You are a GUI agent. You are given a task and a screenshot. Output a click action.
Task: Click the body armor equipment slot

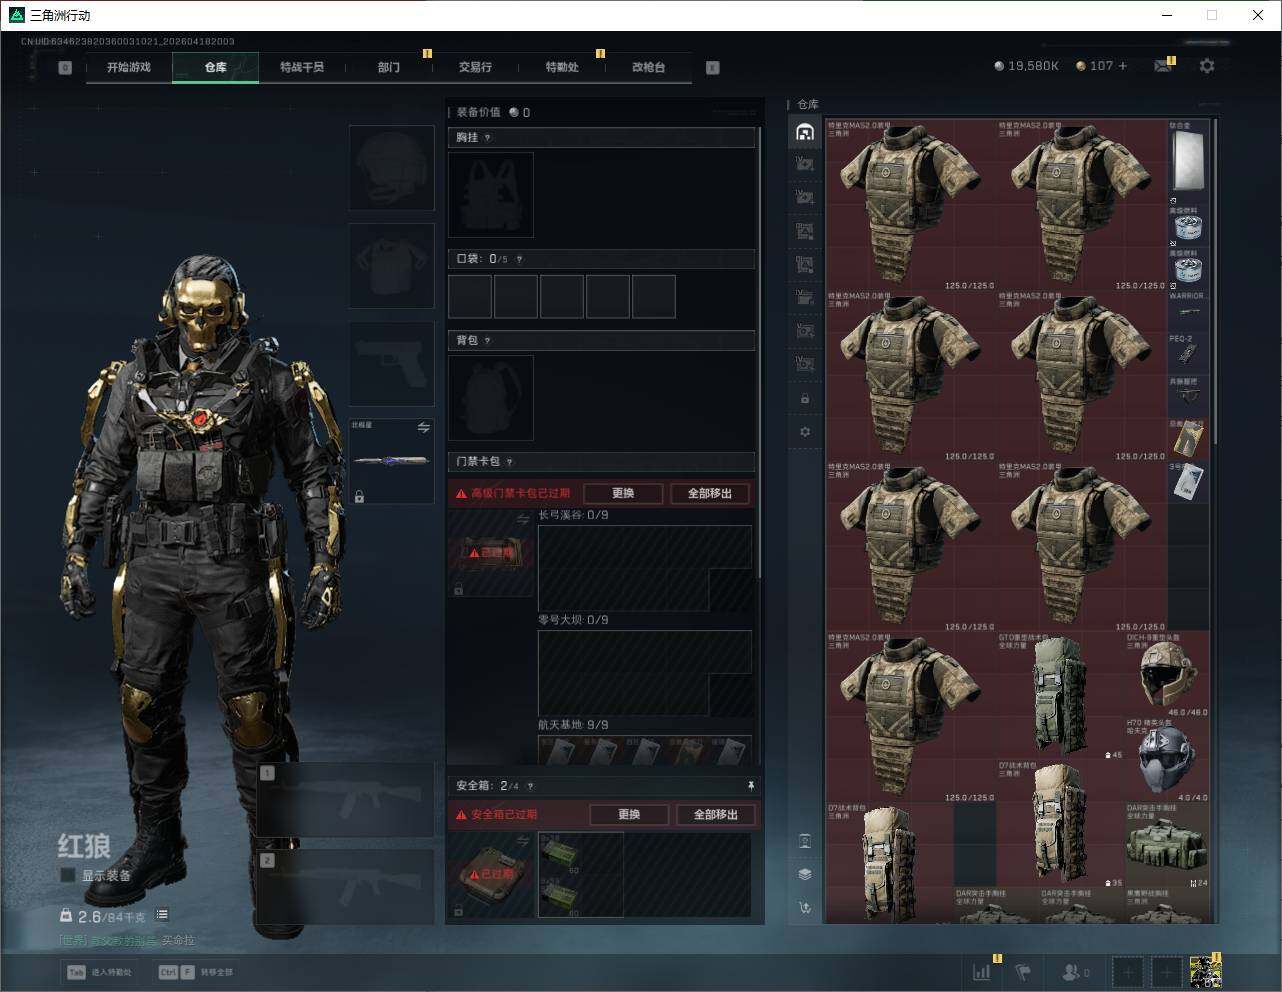[392, 266]
